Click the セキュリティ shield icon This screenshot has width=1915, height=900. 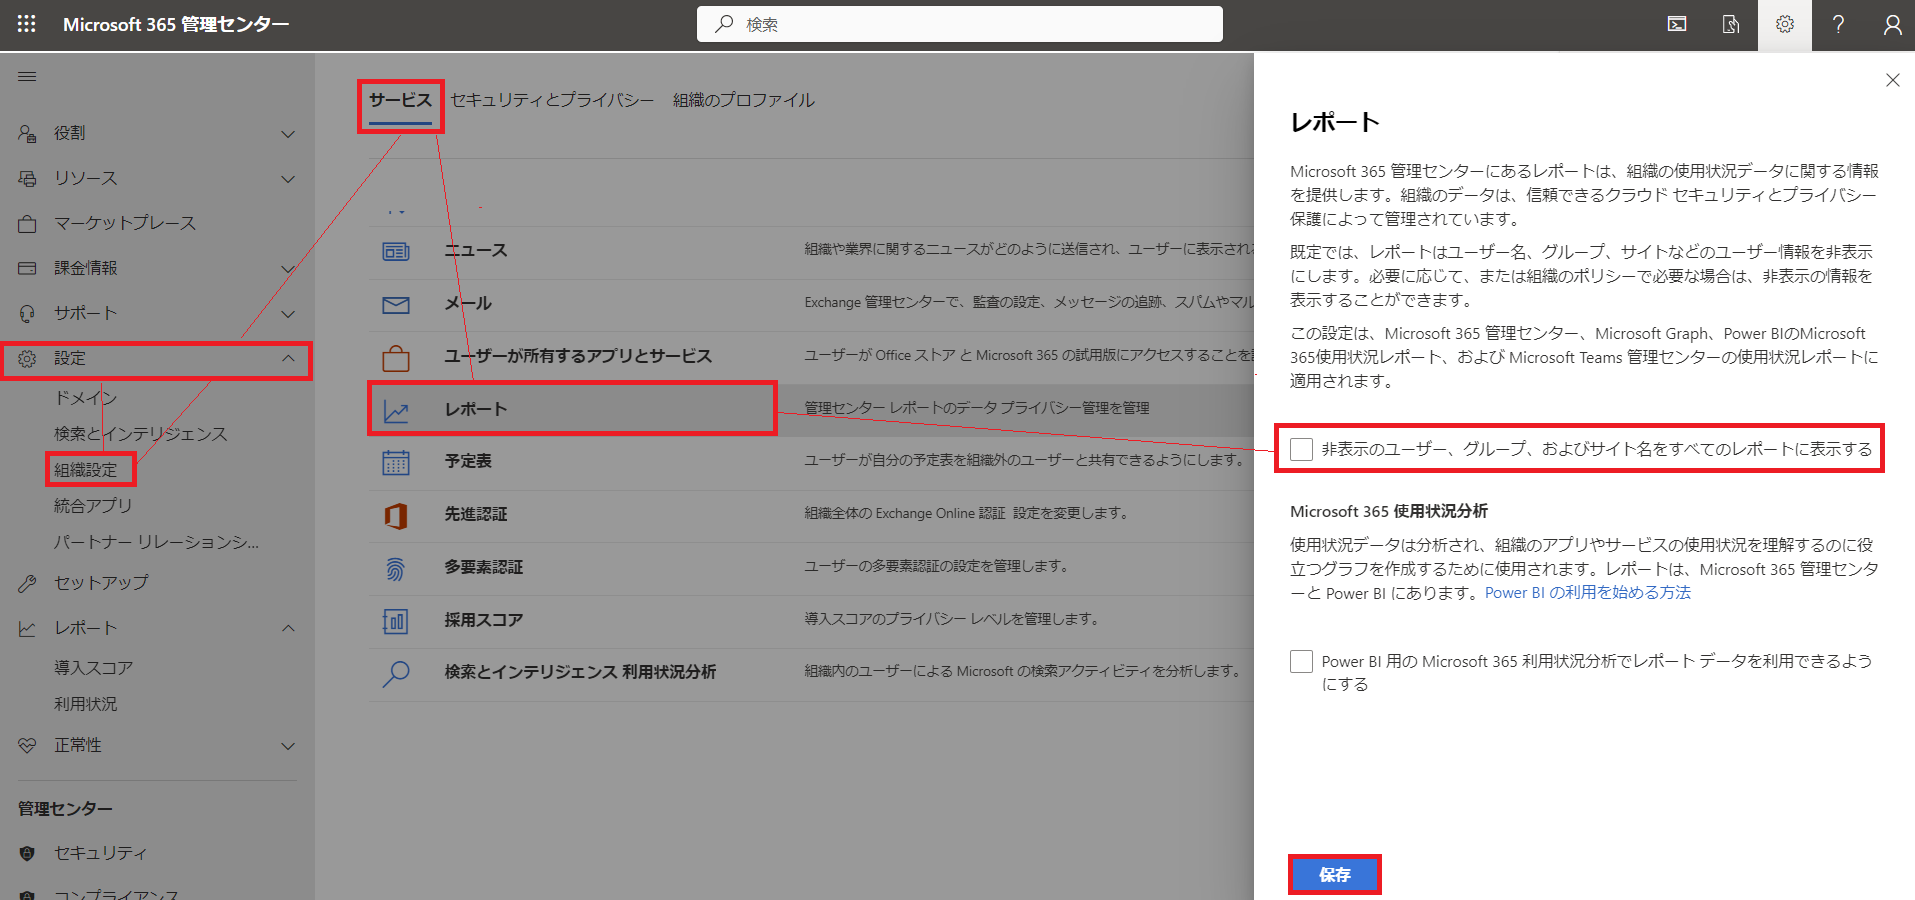click(27, 853)
